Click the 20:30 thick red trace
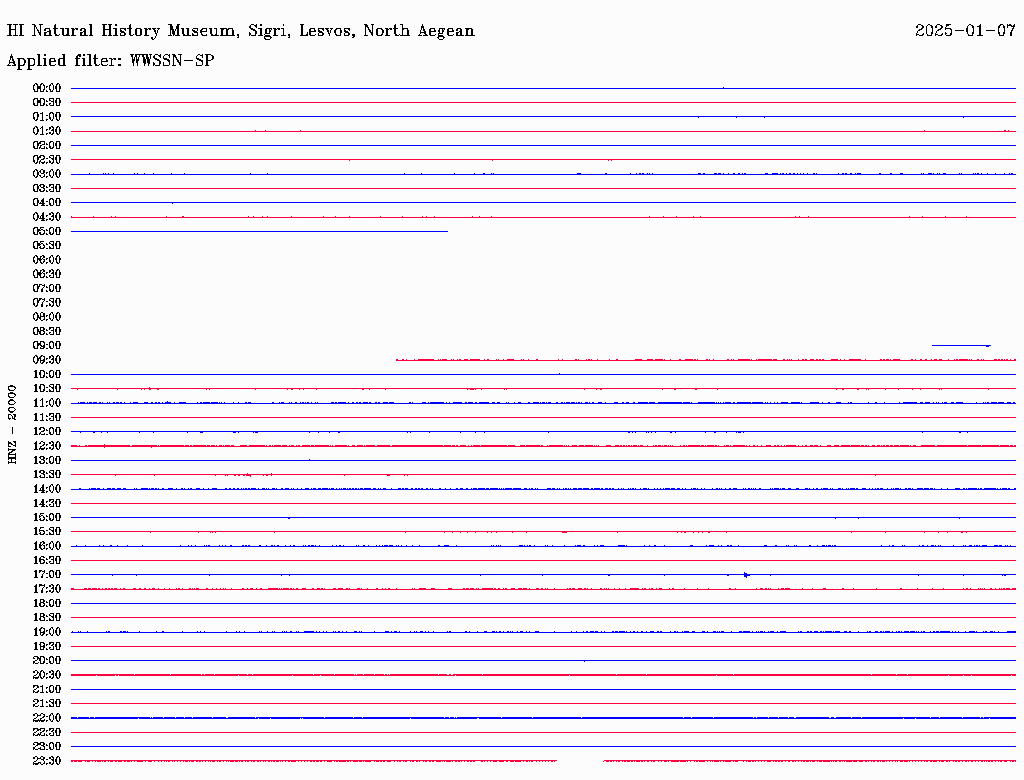1024x780 pixels. [543, 675]
